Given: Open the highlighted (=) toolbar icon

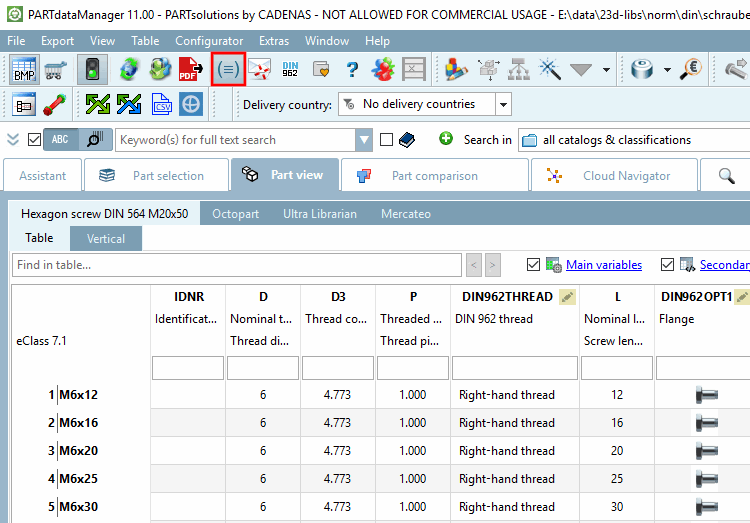Looking at the screenshot, I should [228, 69].
